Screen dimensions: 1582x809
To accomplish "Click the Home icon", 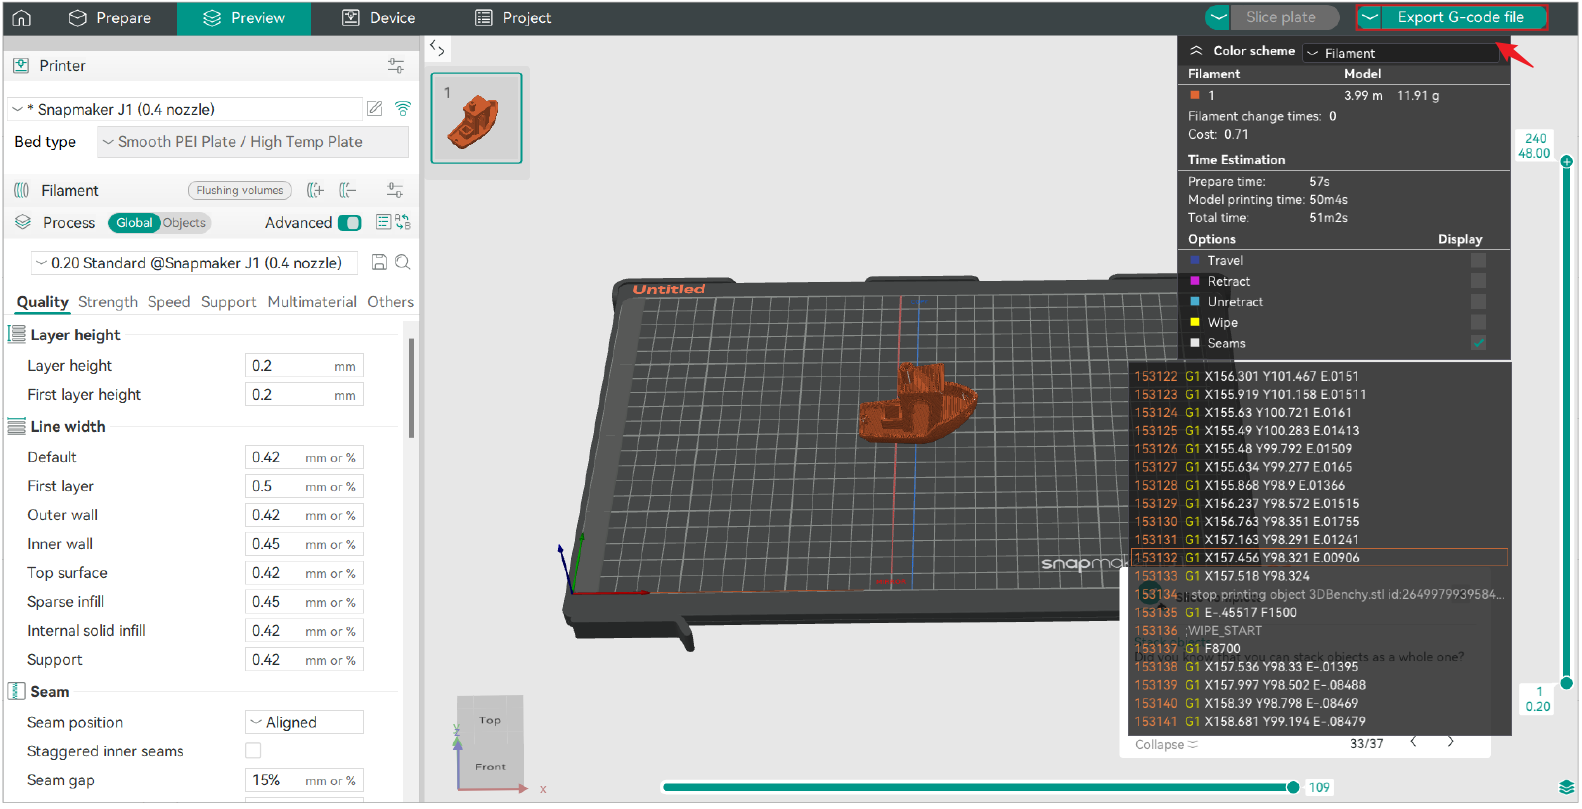I will point(21,17).
